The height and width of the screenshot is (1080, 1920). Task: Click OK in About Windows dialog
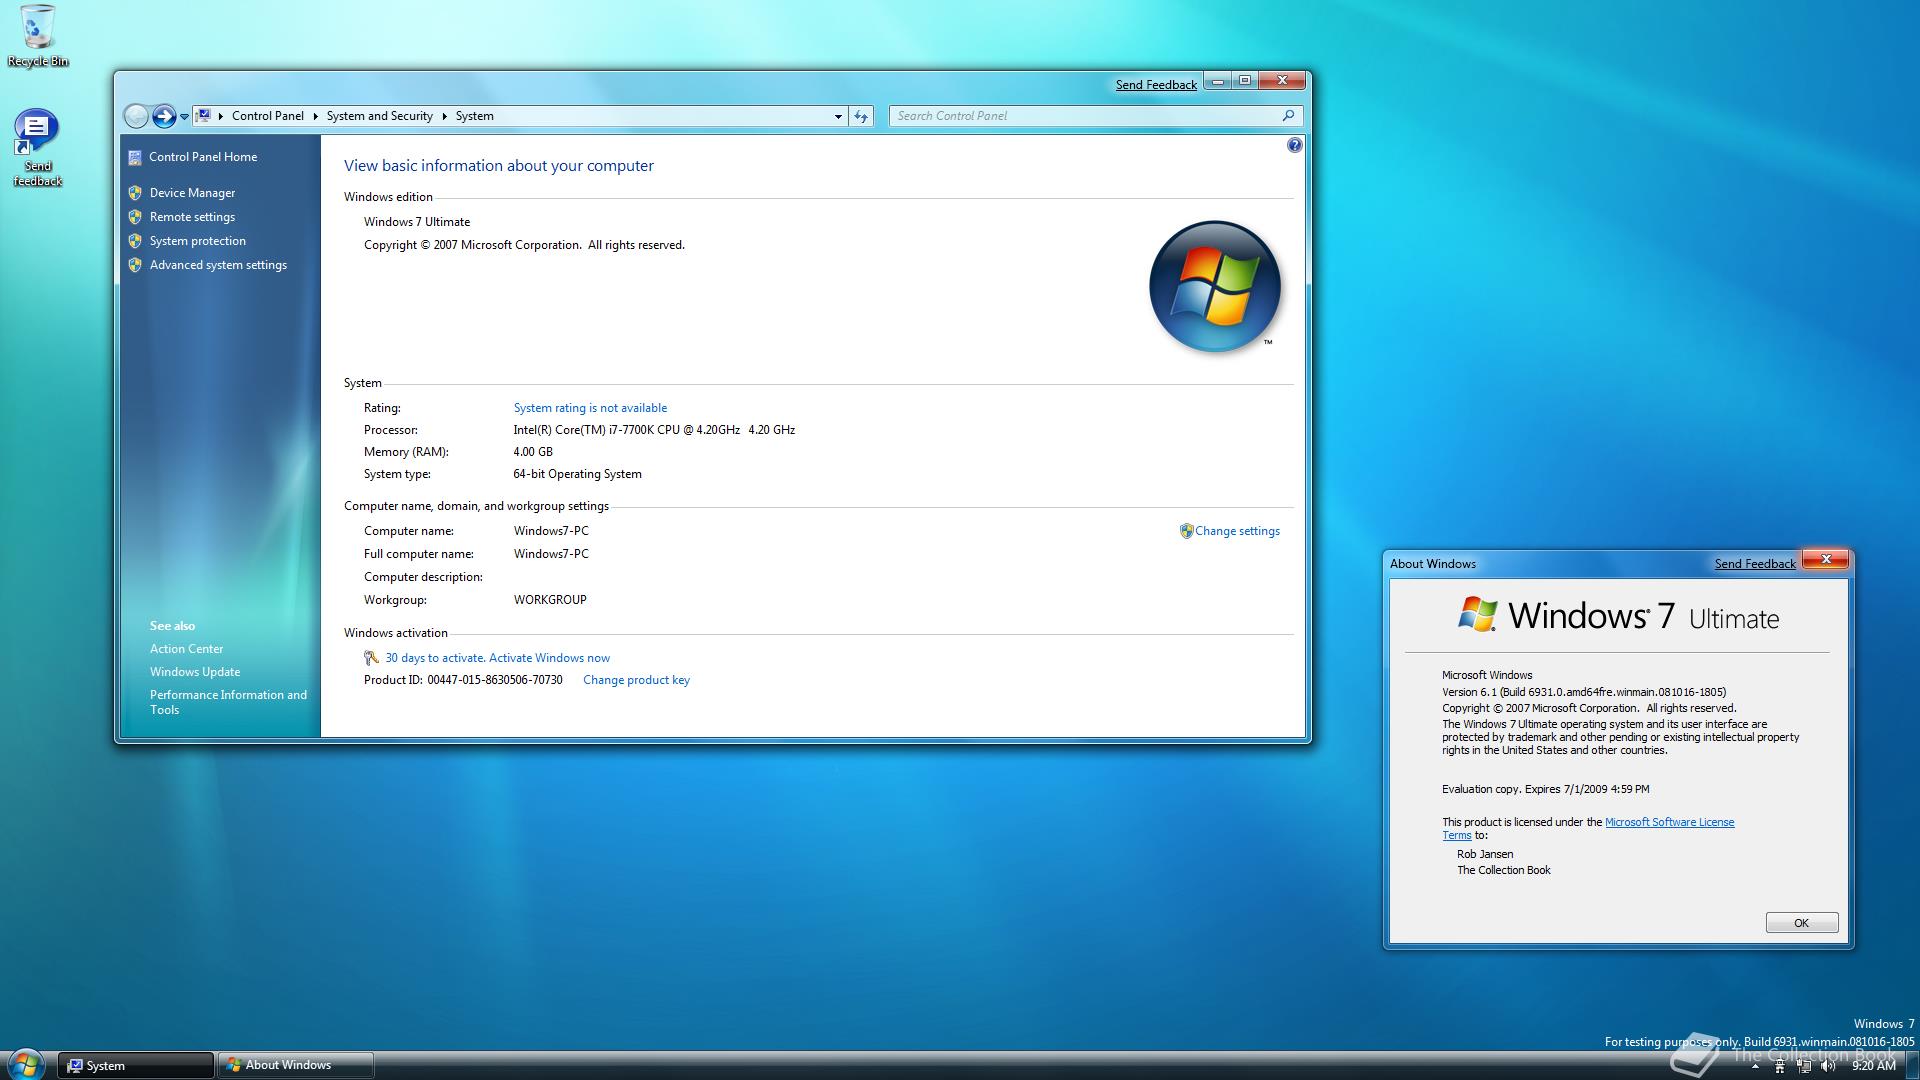click(x=1801, y=923)
